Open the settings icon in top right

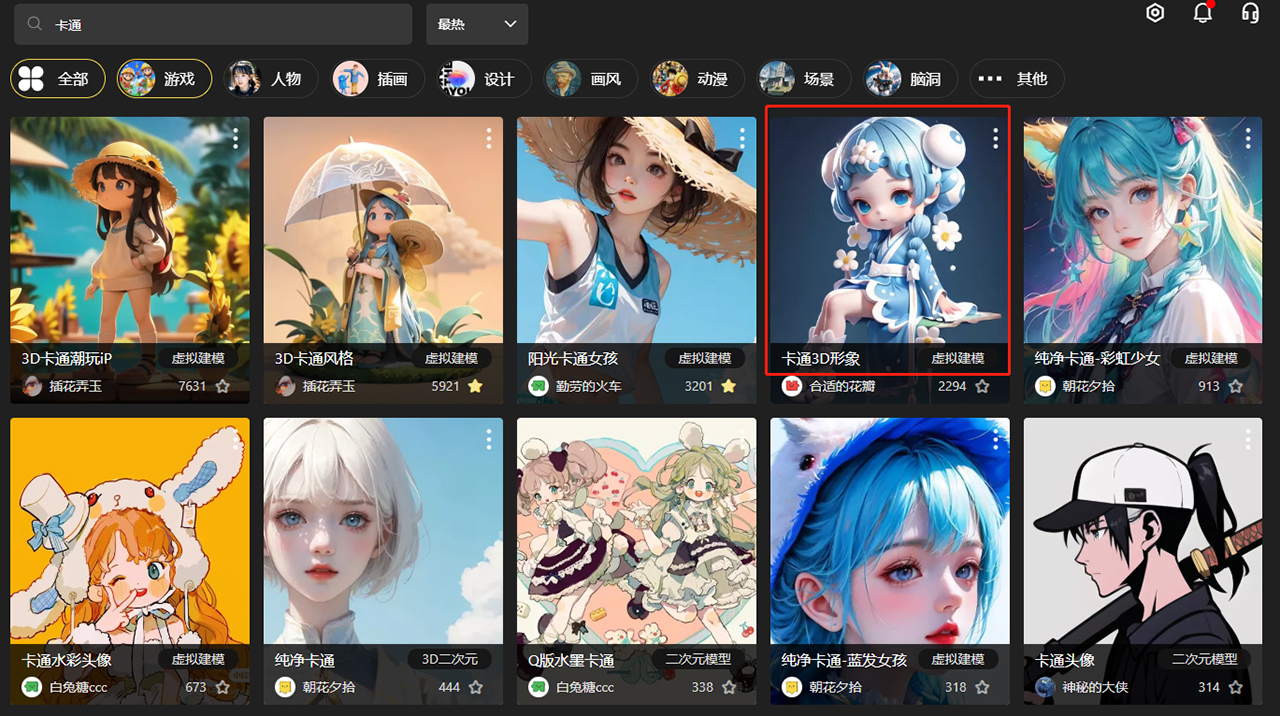(1155, 13)
